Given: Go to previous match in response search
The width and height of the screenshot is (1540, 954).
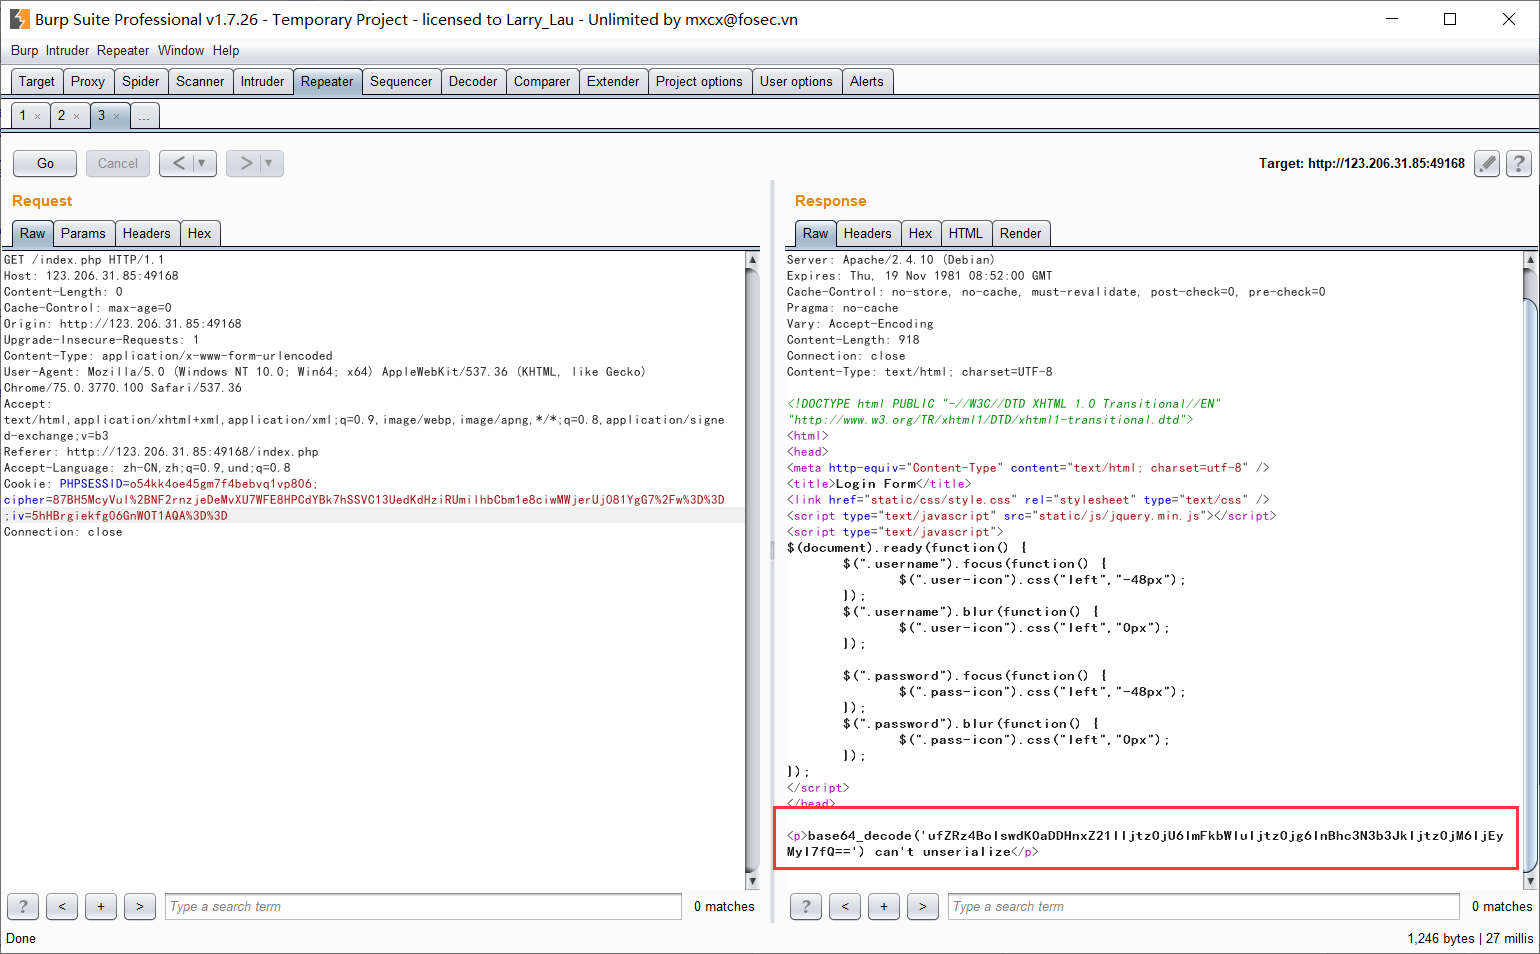Looking at the screenshot, I should tap(845, 906).
